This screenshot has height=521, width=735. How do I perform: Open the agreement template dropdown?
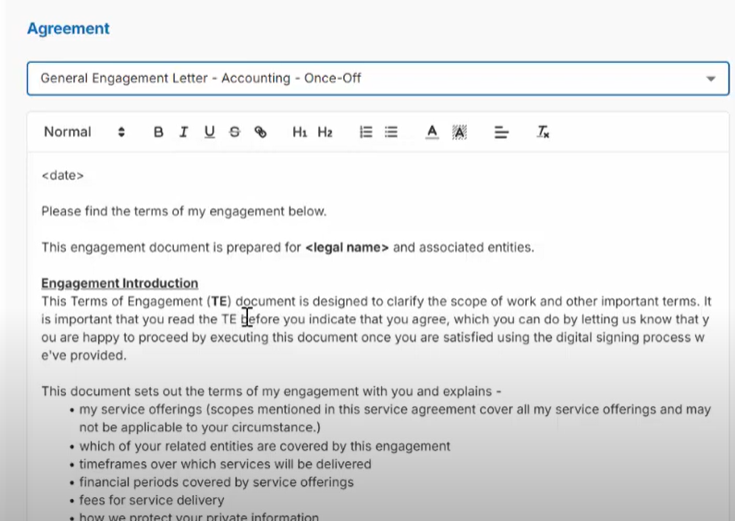[378, 78]
